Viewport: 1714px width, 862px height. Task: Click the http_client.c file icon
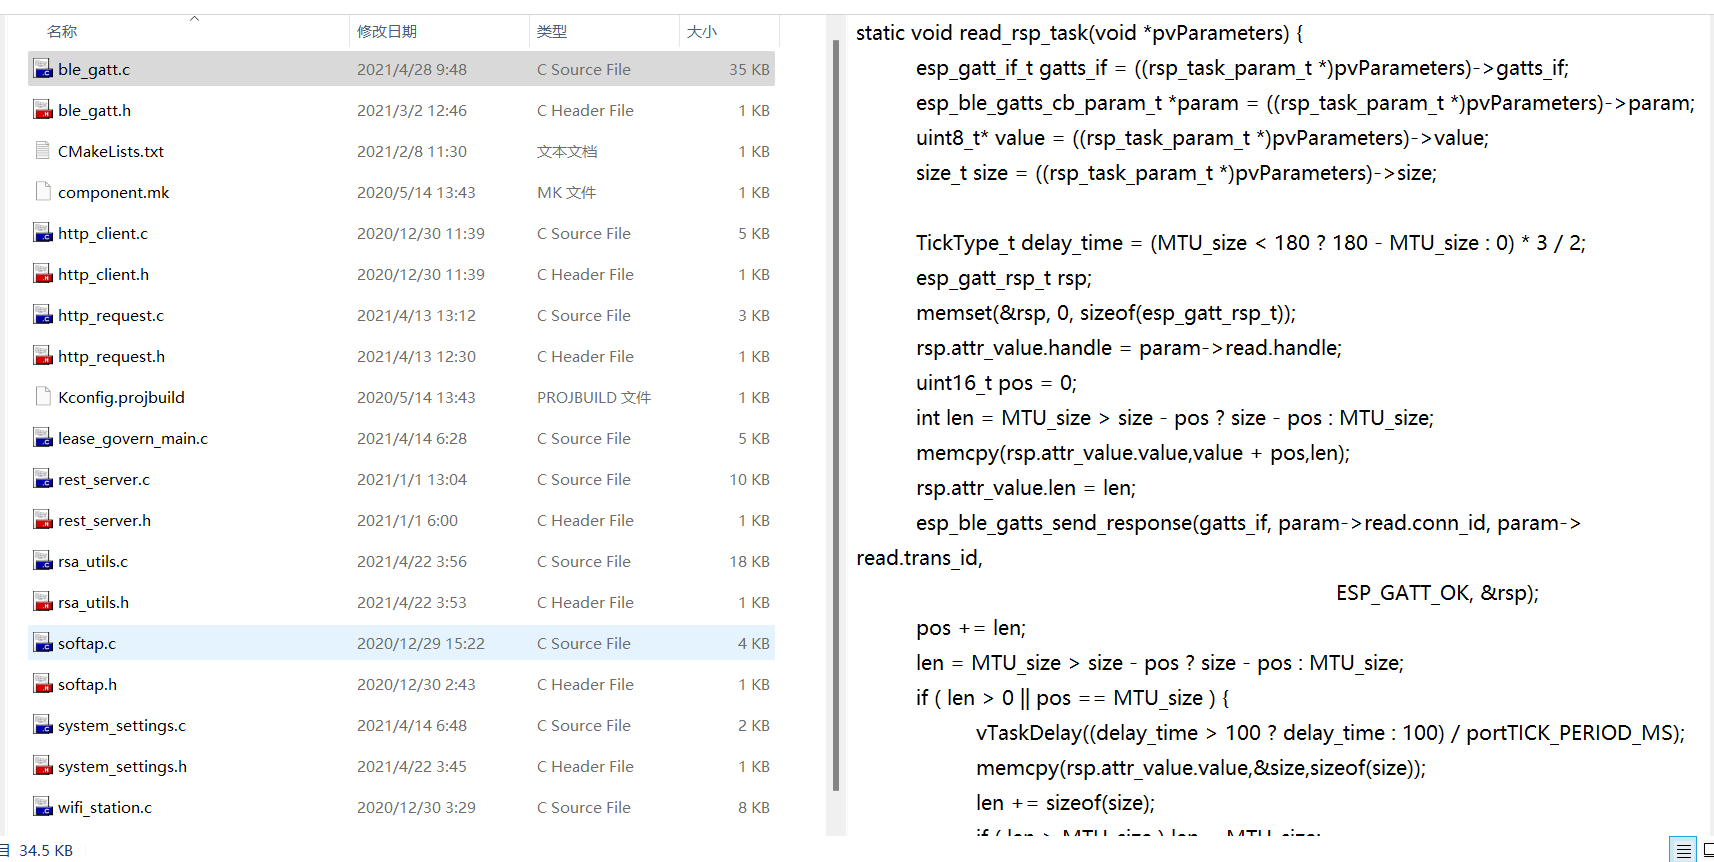43,233
